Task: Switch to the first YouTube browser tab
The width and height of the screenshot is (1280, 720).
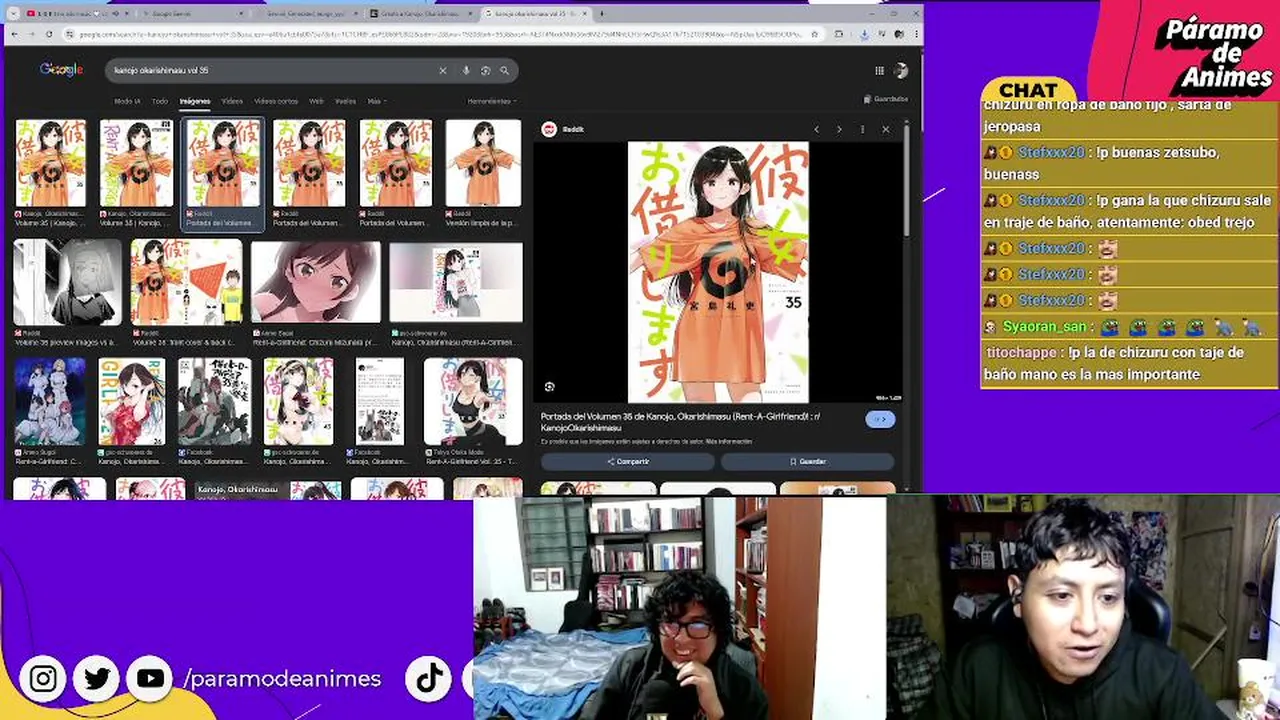Action: click(78, 14)
